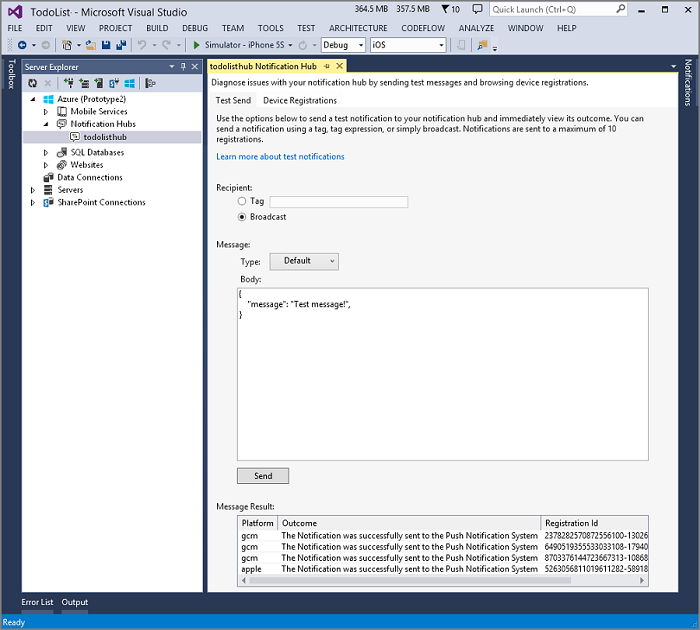The height and width of the screenshot is (630, 700).
Task: Close the todolisthub Notification Hub tab
Action: (339, 66)
